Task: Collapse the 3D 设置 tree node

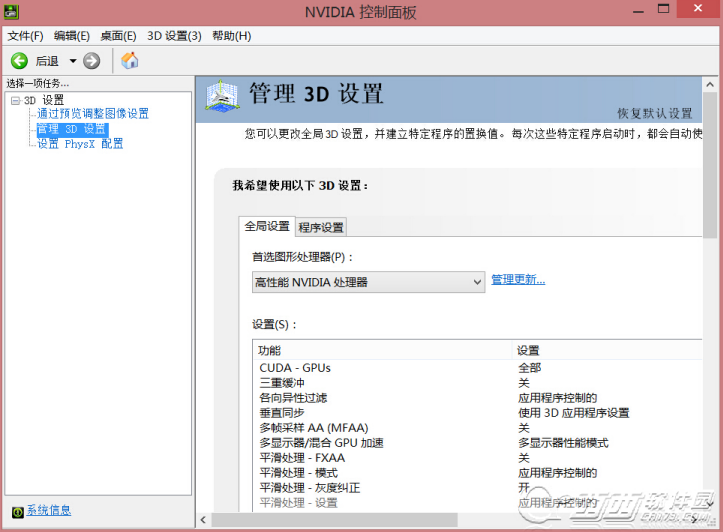Action: pos(16,100)
